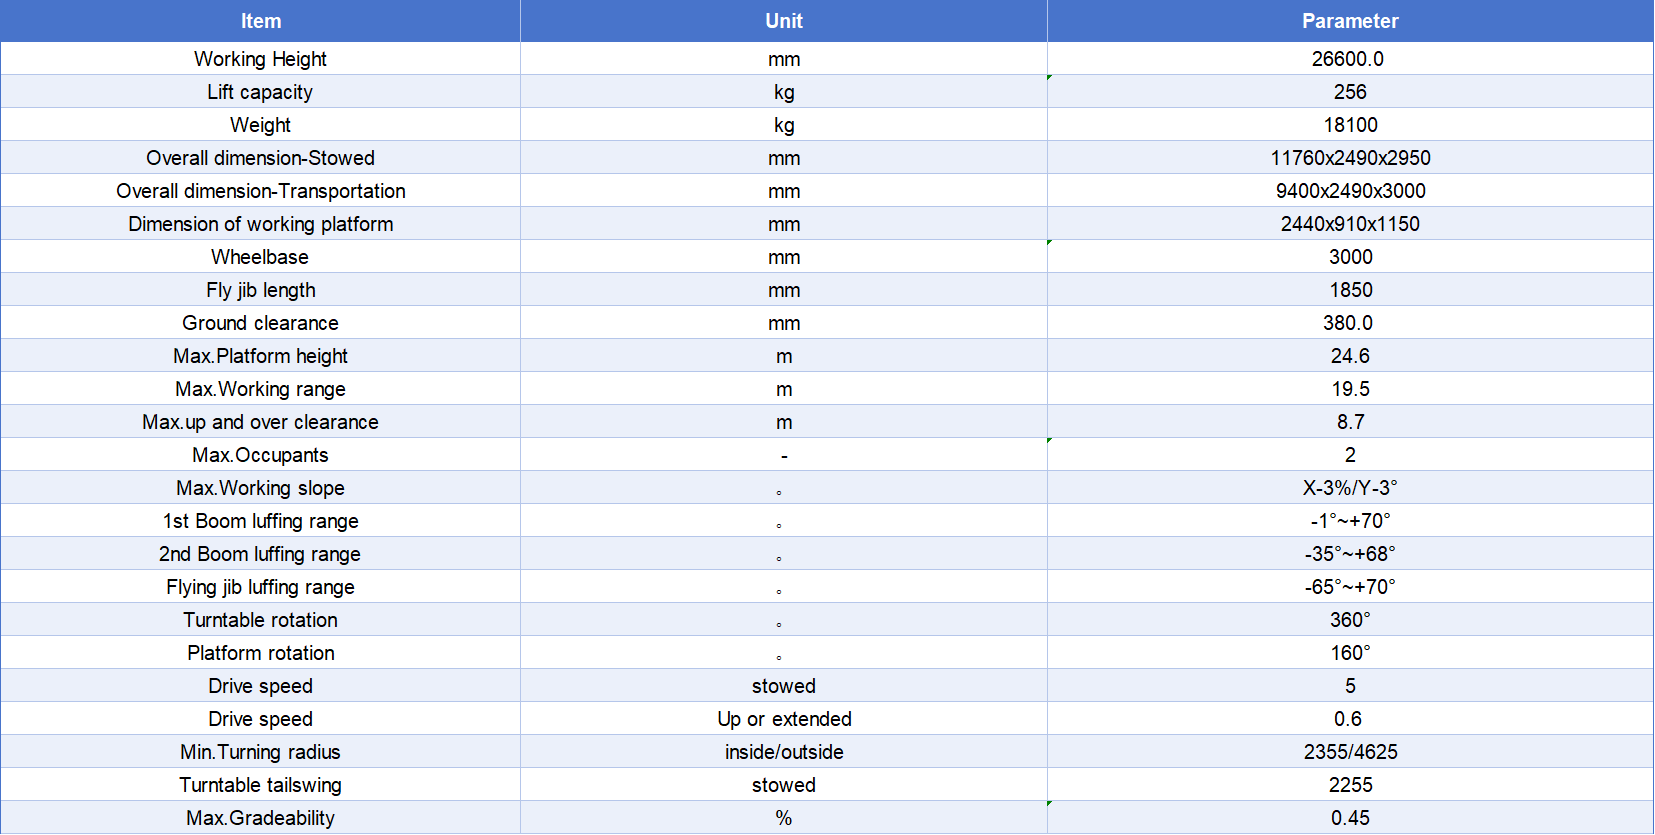Screen dimensions: 1655x835
Task: Select the Up or extended unit cell
Action: tap(784, 719)
